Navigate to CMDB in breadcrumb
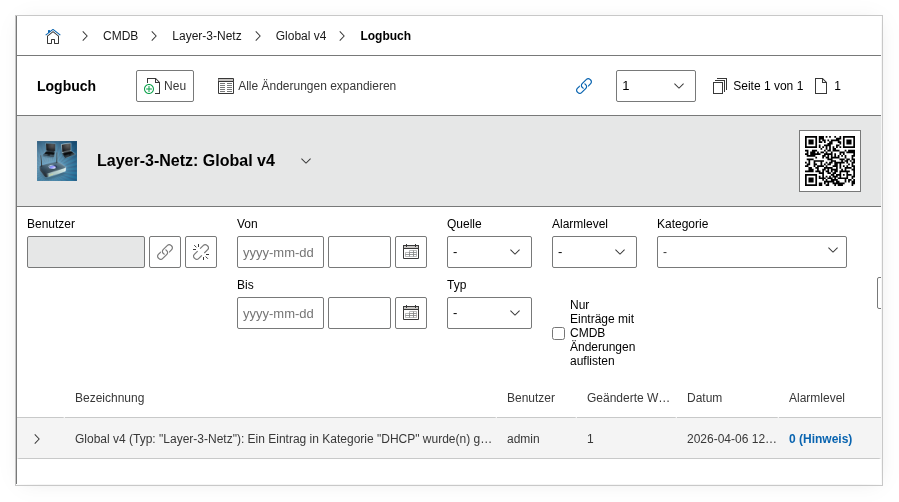This screenshot has height=502, width=899. point(120,36)
